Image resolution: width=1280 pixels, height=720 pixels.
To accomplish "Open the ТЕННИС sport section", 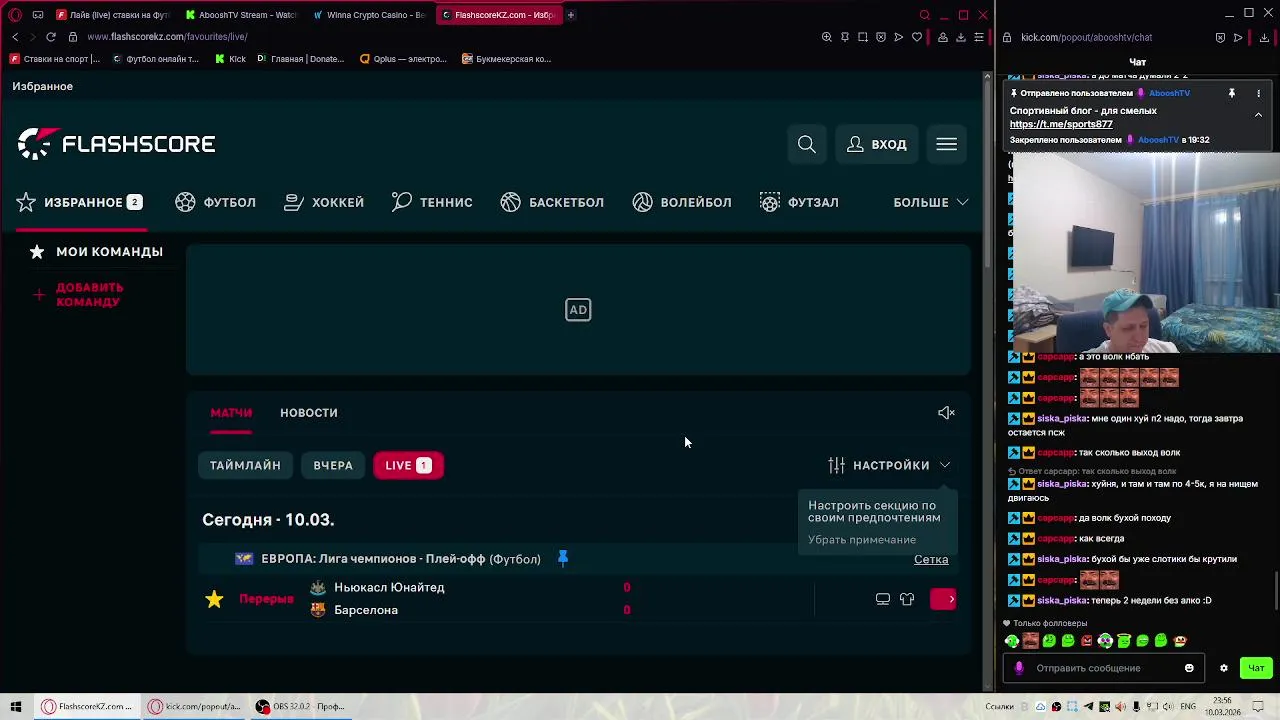I will (x=432, y=202).
